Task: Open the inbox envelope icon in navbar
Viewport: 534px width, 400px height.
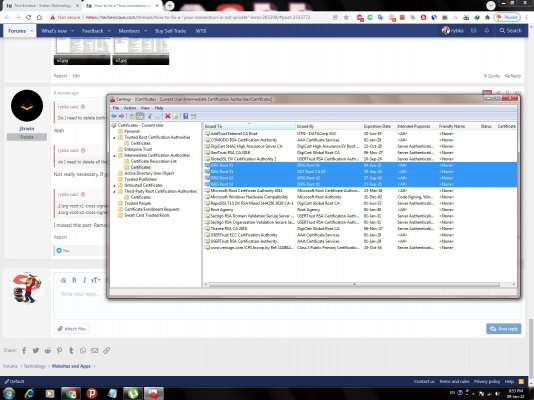Action: 473,31
